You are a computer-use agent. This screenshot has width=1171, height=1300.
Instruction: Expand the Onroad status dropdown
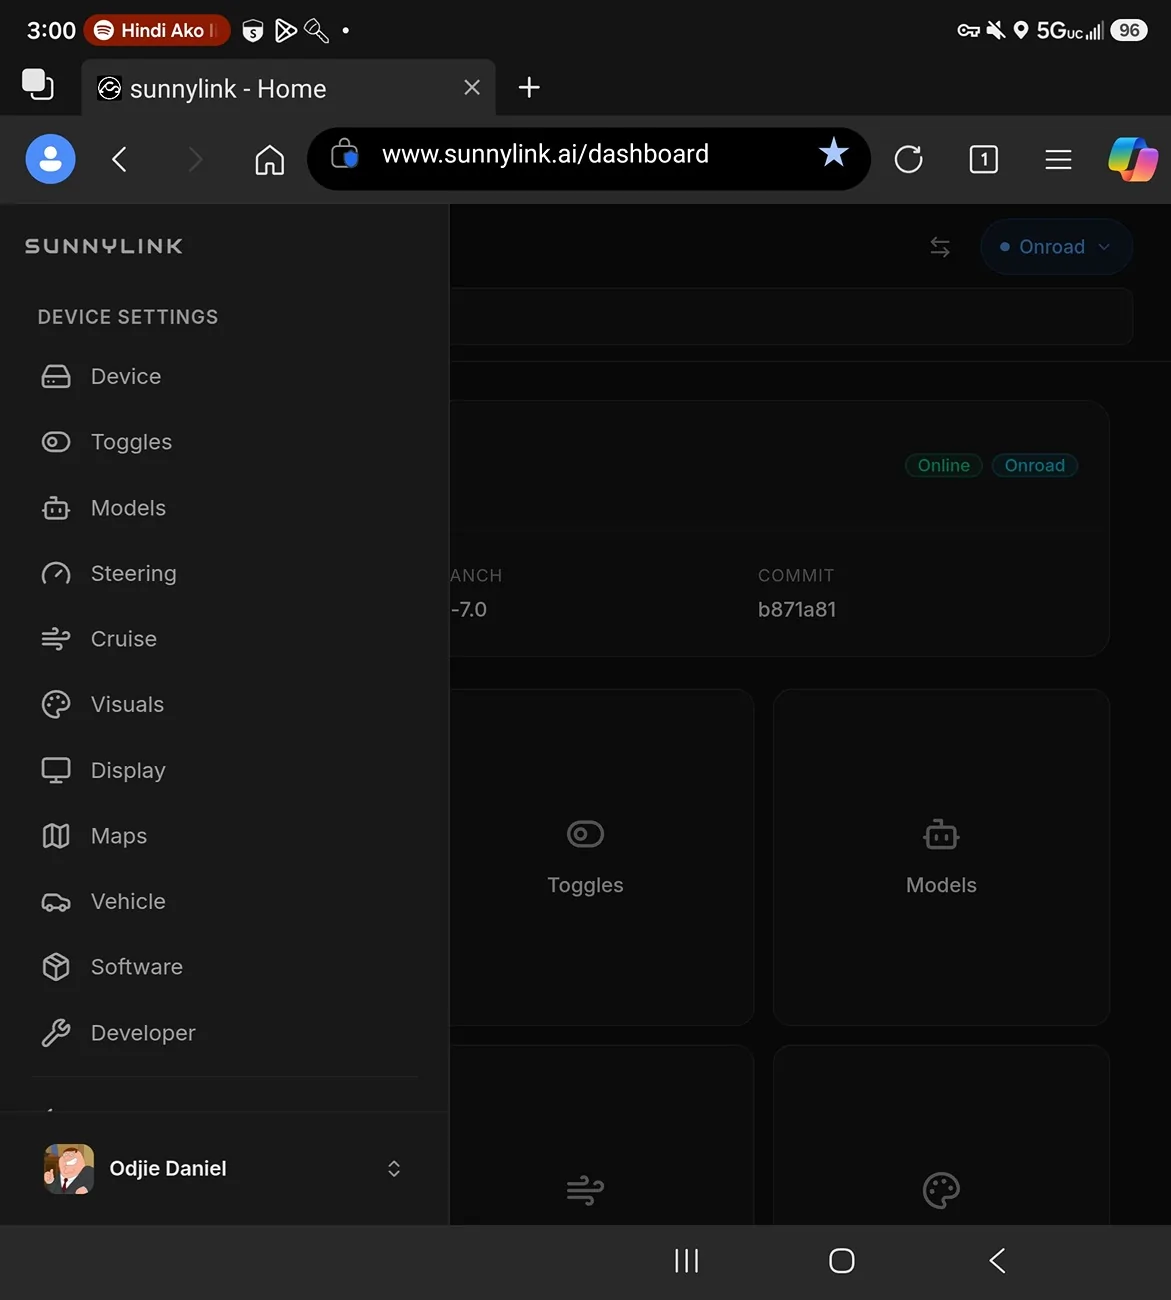point(1056,247)
